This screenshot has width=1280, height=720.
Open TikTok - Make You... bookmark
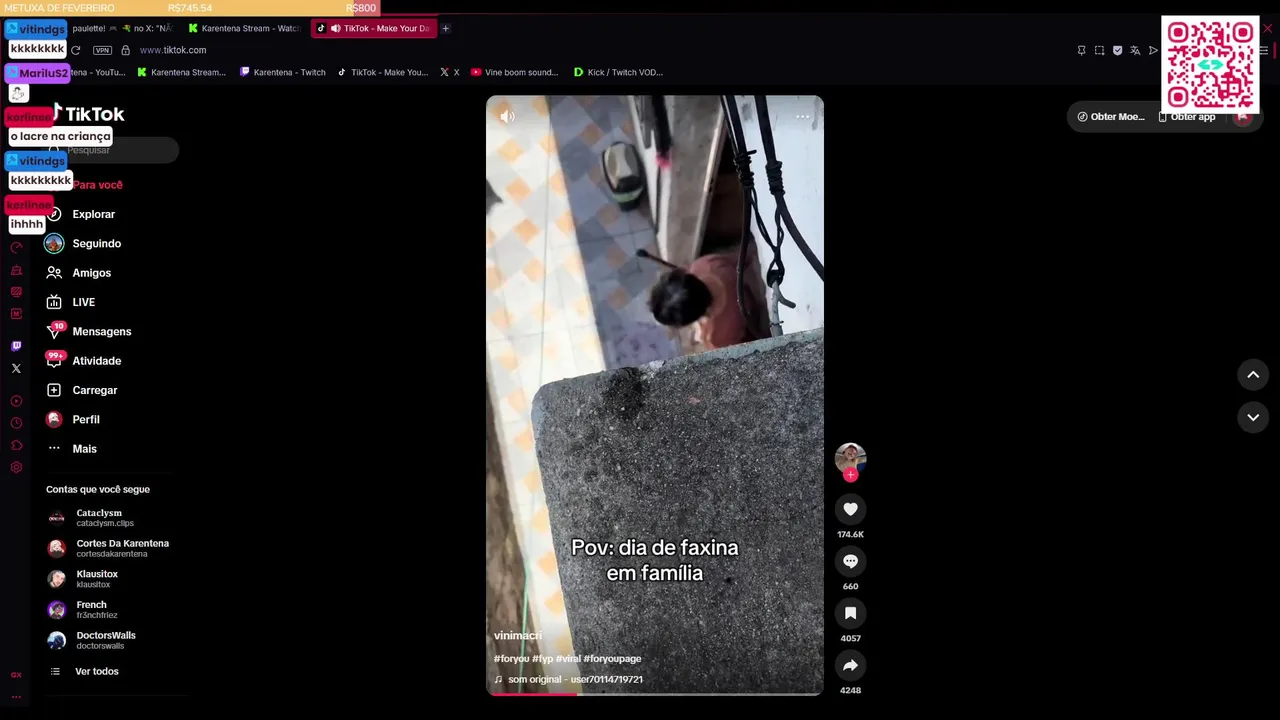382,72
